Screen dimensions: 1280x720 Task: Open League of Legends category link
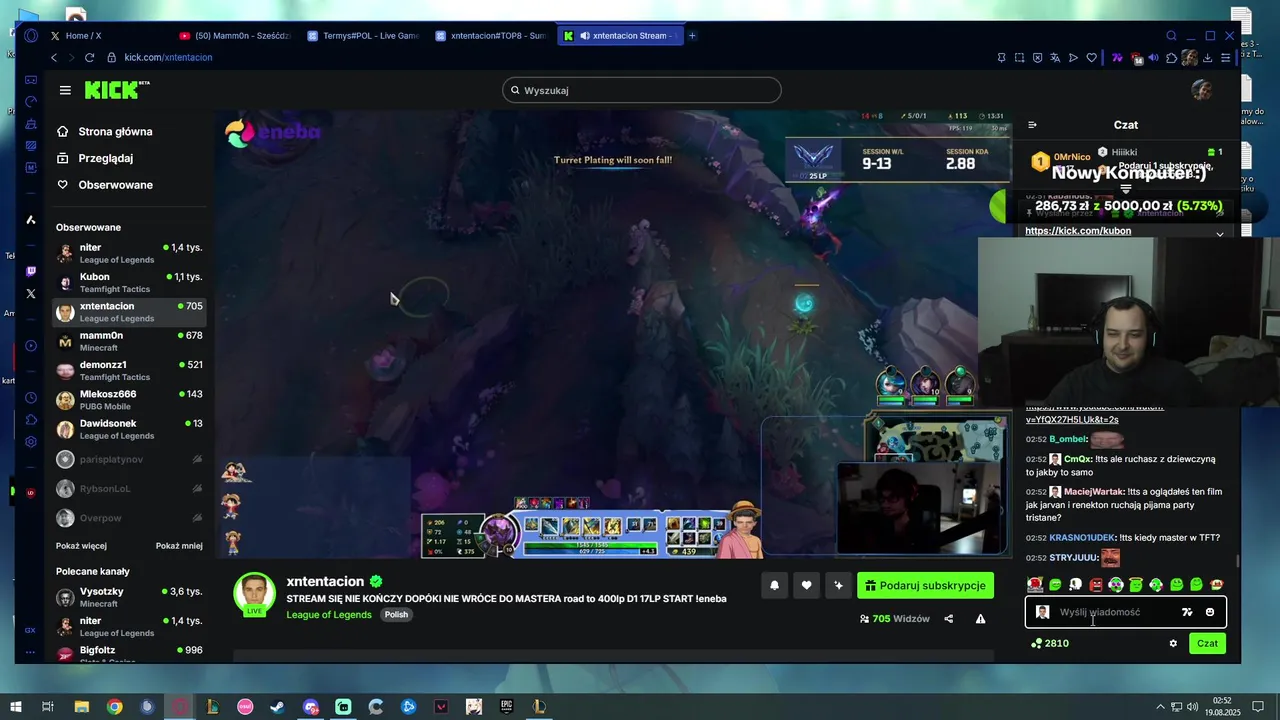pos(329,615)
